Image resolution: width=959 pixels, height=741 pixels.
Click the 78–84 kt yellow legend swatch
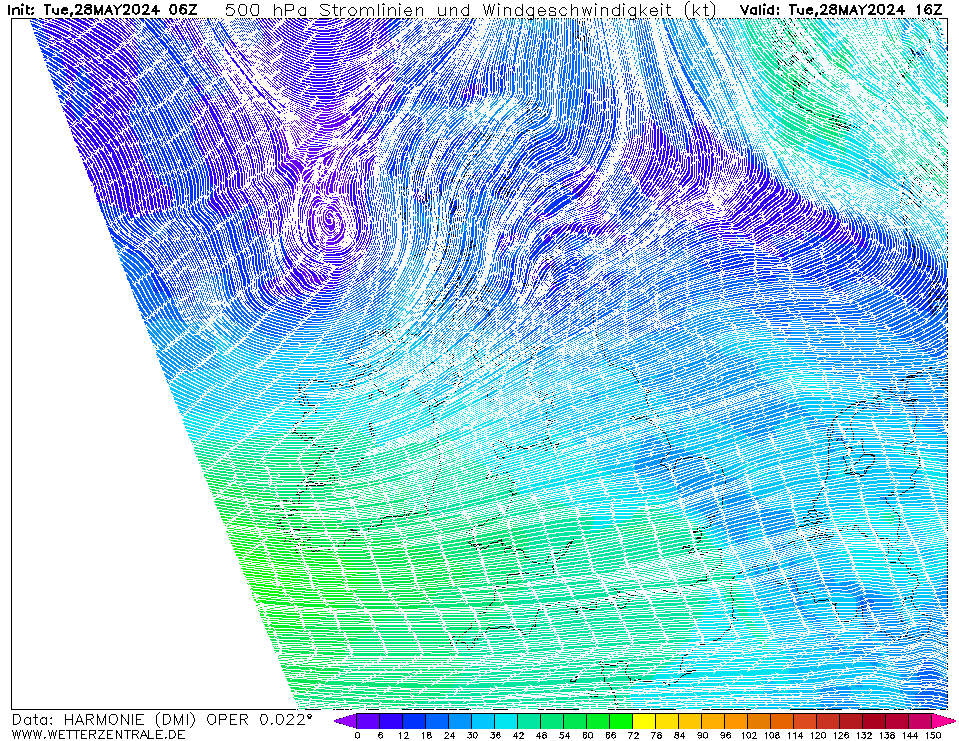point(667,721)
